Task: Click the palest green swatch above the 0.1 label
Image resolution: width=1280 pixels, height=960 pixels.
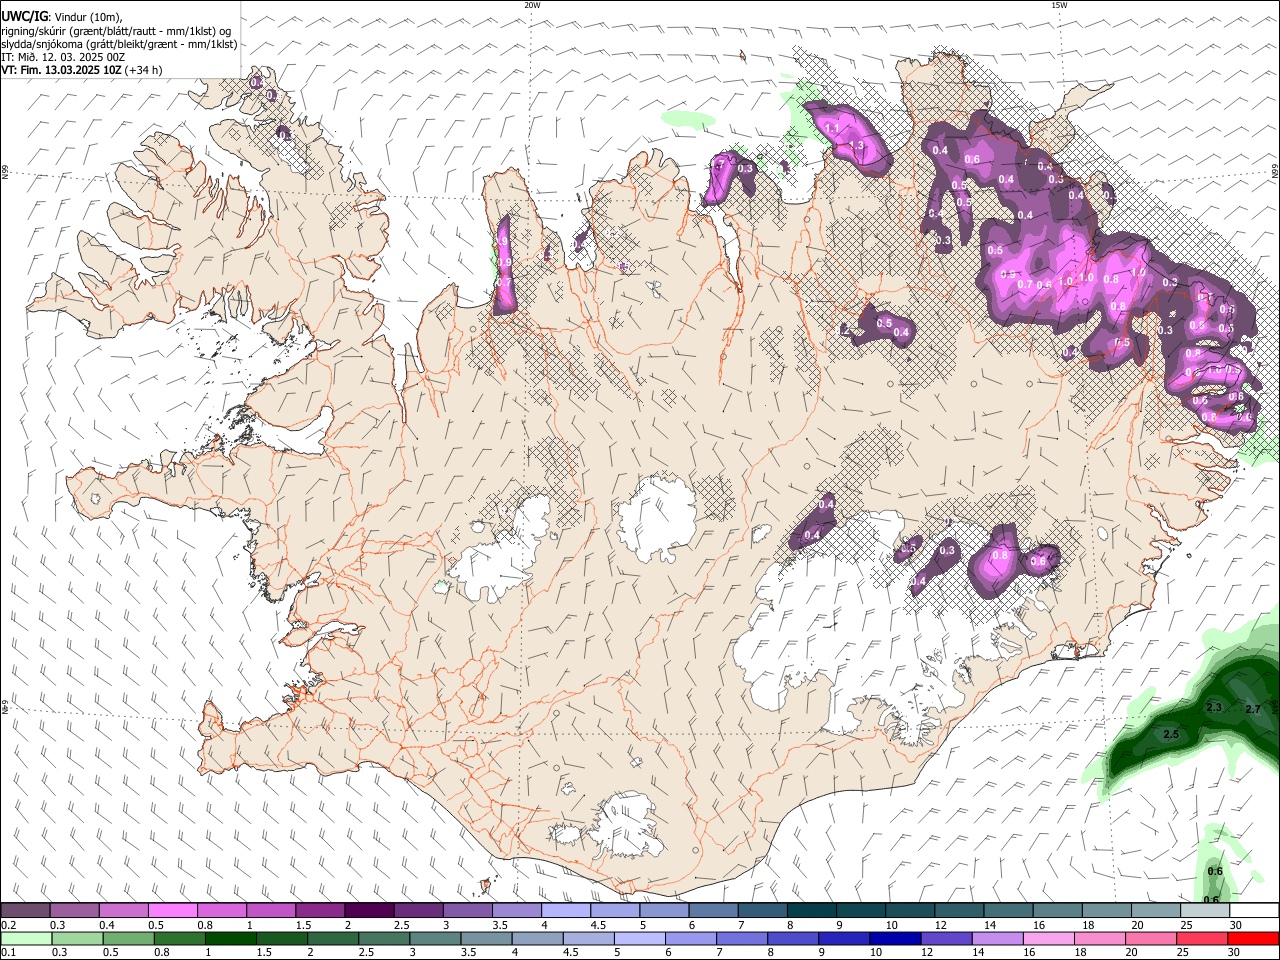Action: (x=26, y=938)
